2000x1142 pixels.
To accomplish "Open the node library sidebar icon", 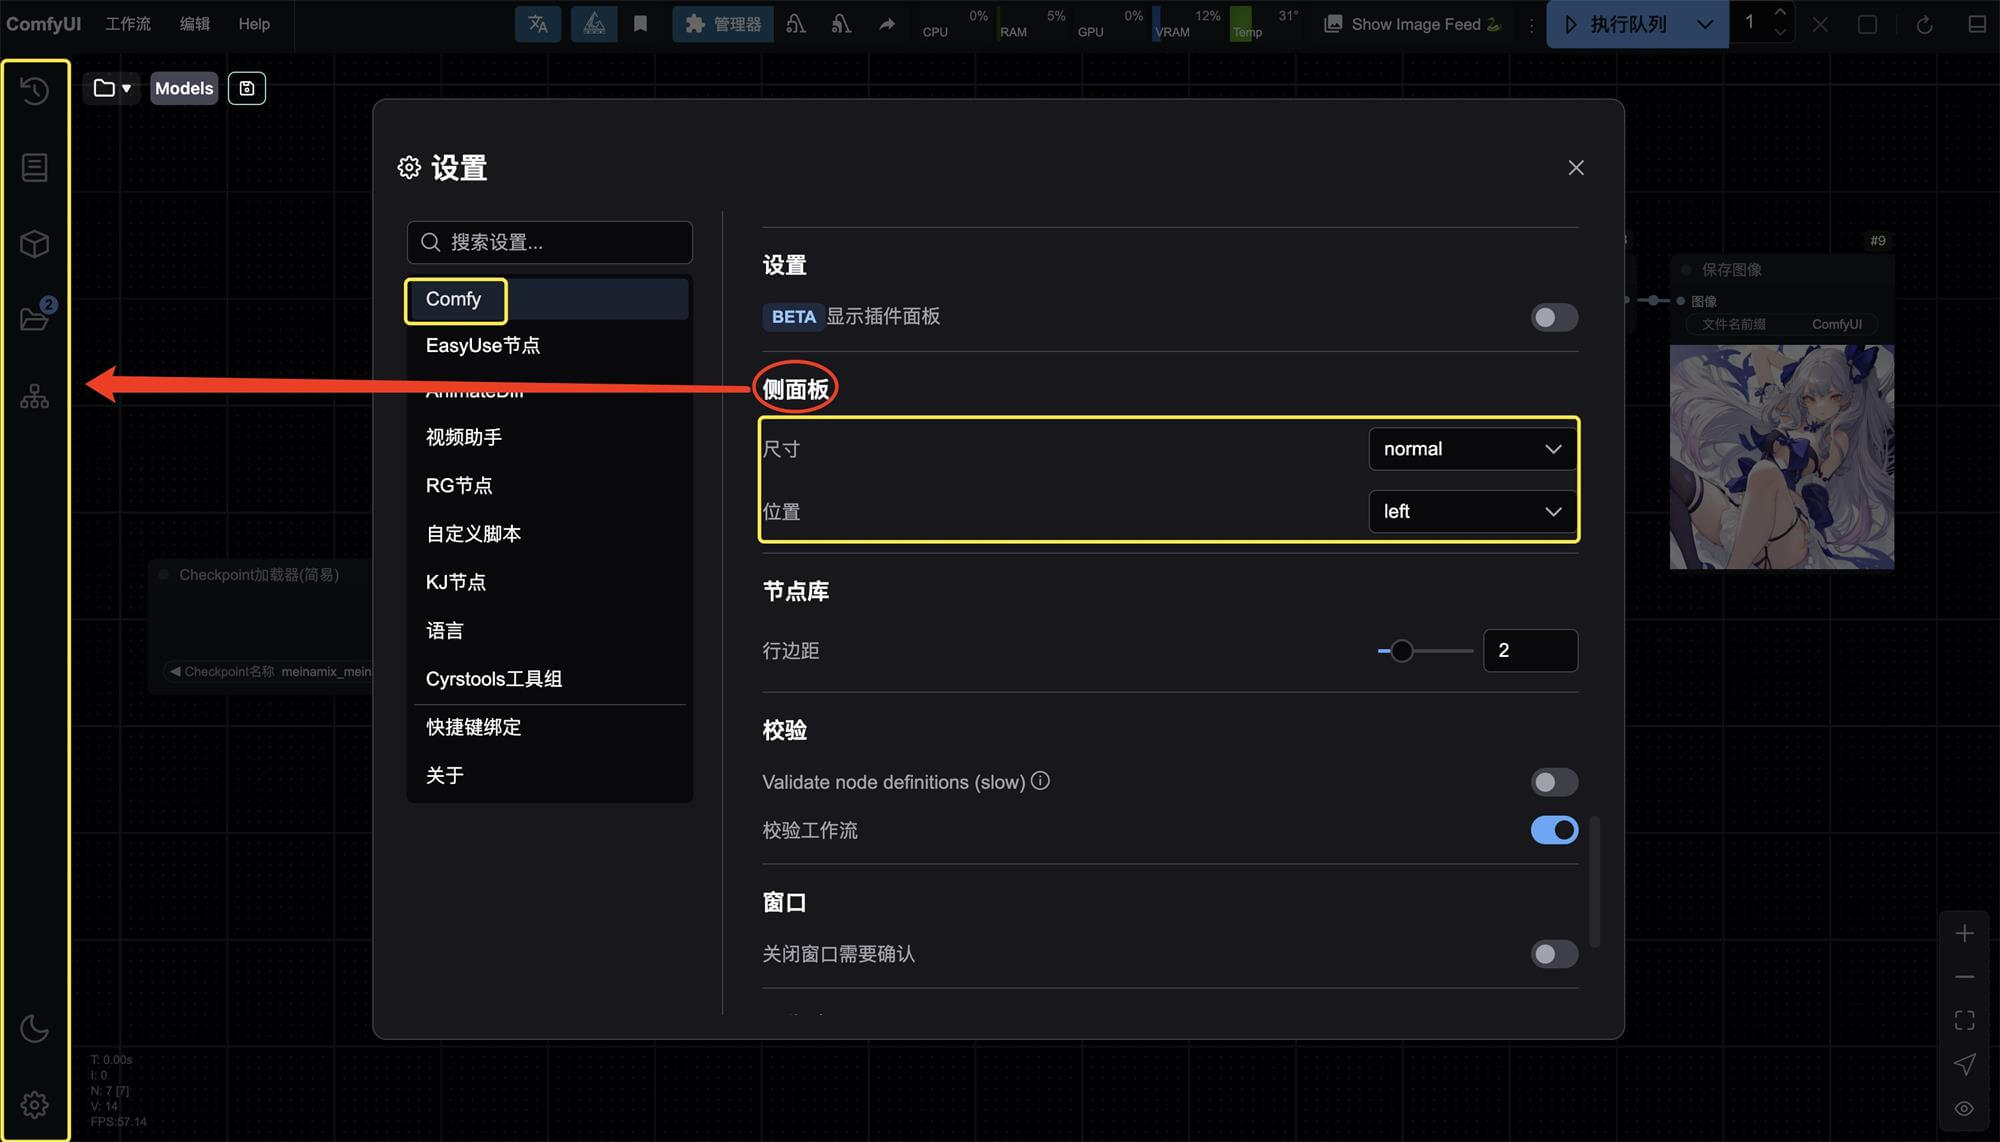I will tap(34, 168).
